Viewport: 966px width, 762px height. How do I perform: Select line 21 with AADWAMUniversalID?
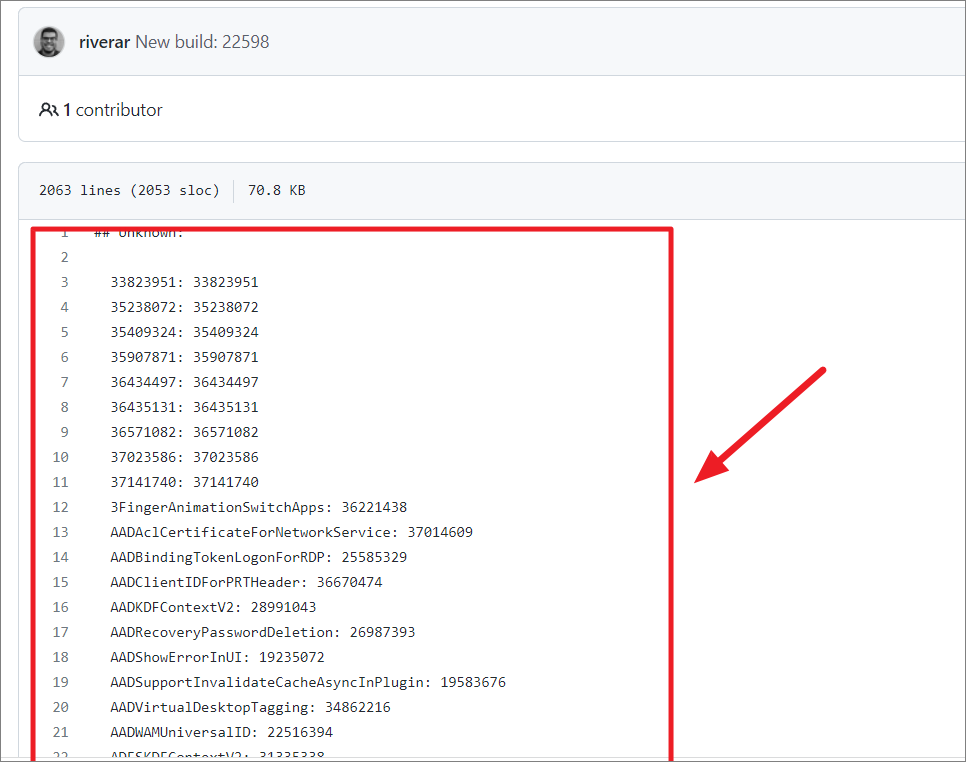(x=60, y=732)
